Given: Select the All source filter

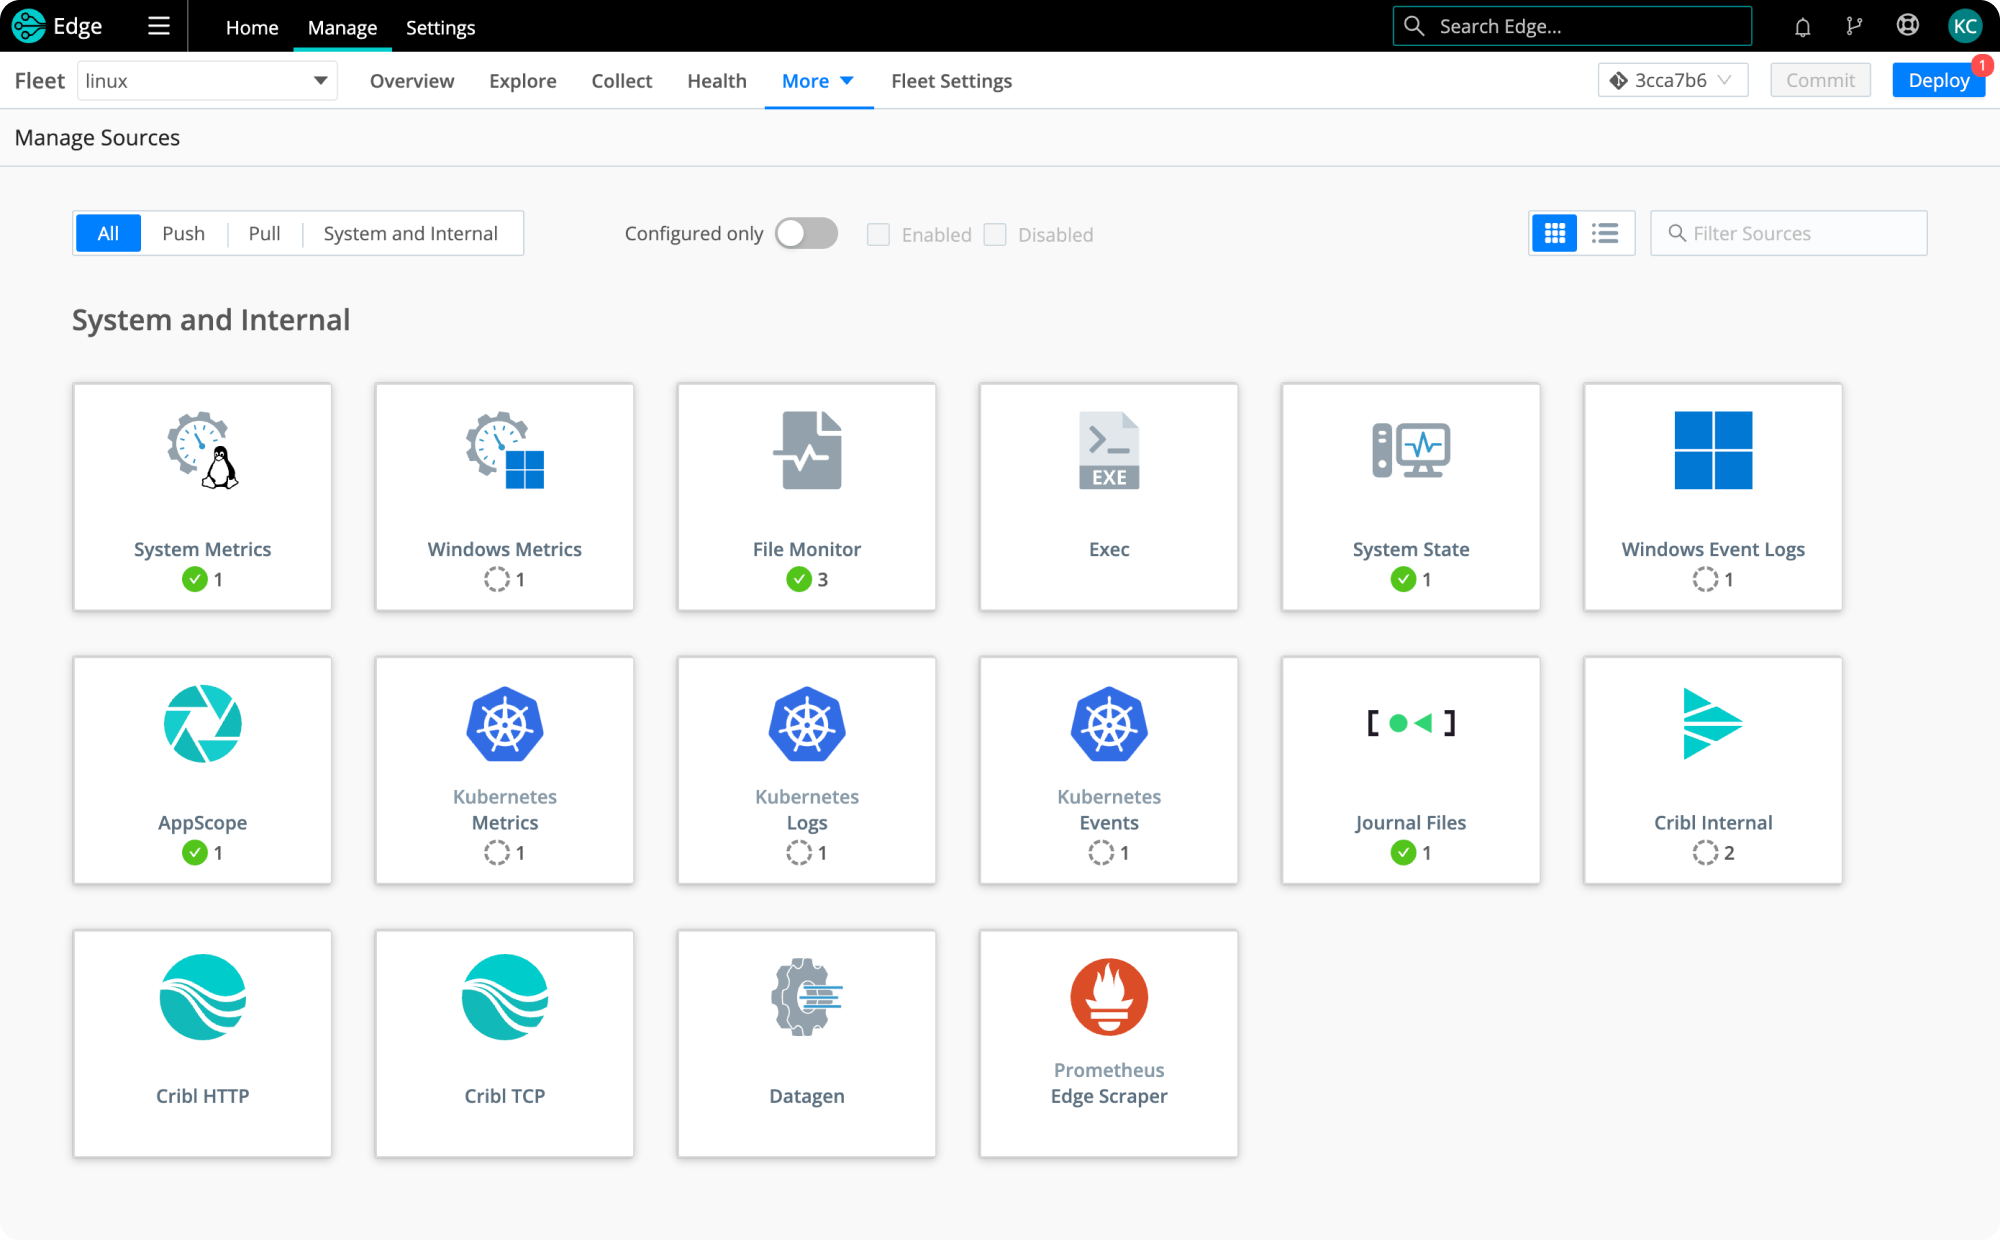Looking at the screenshot, I should [x=108, y=233].
